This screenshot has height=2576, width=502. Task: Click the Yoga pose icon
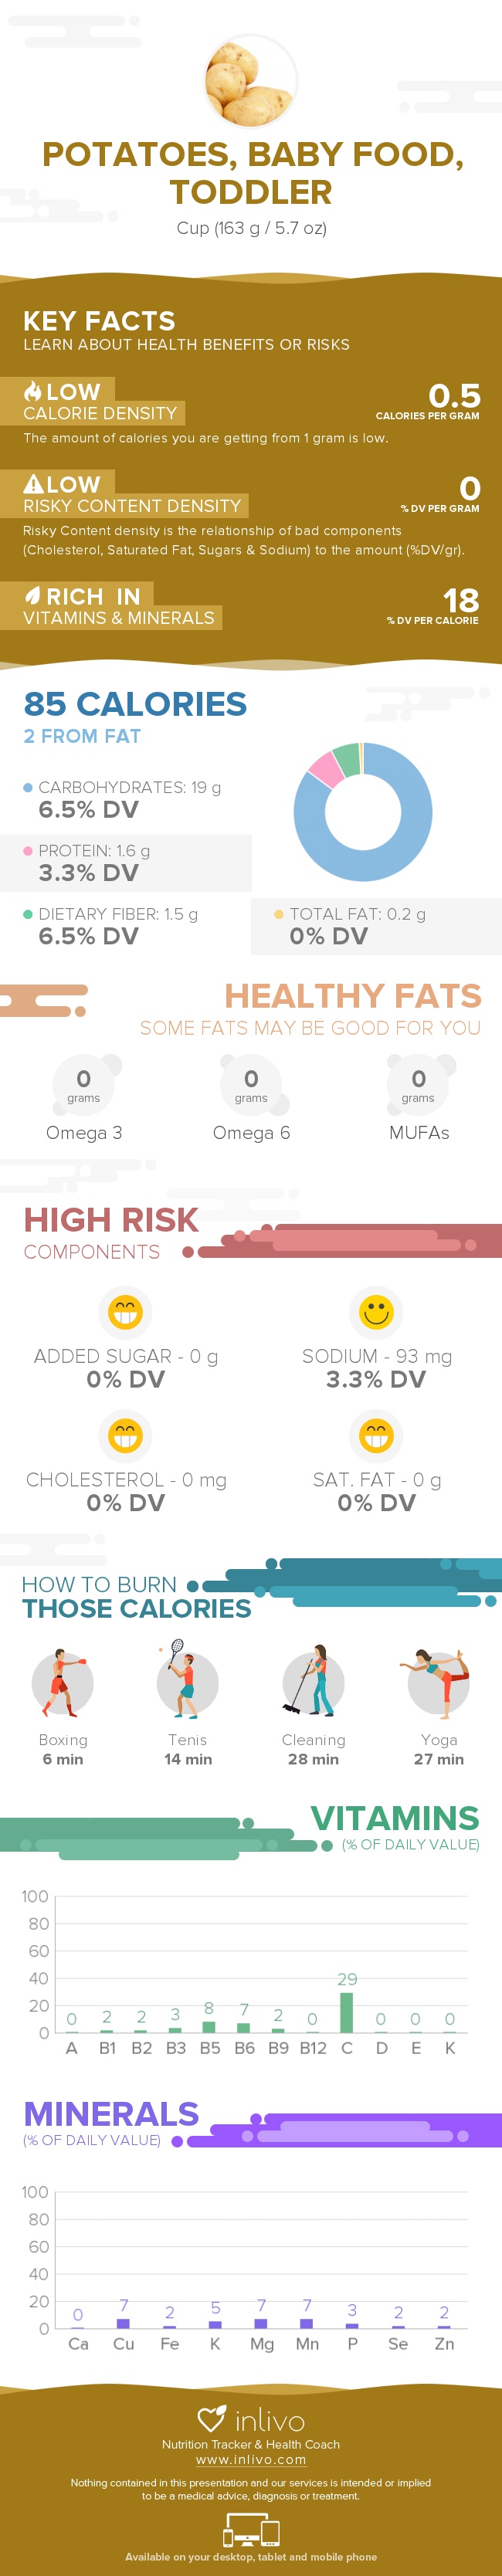pyautogui.click(x=438, y=1681)
